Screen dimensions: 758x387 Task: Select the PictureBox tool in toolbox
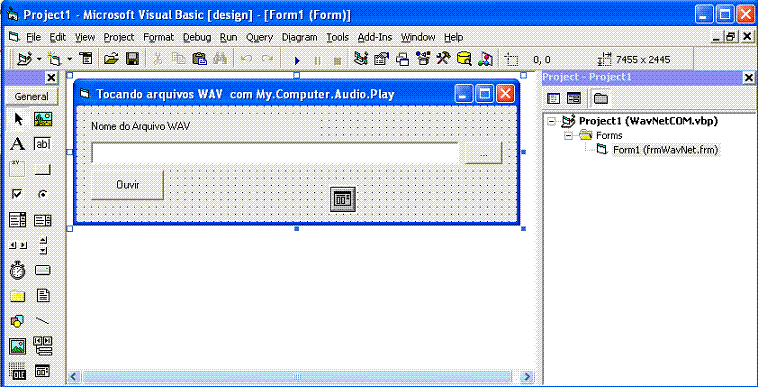point(43,119)
